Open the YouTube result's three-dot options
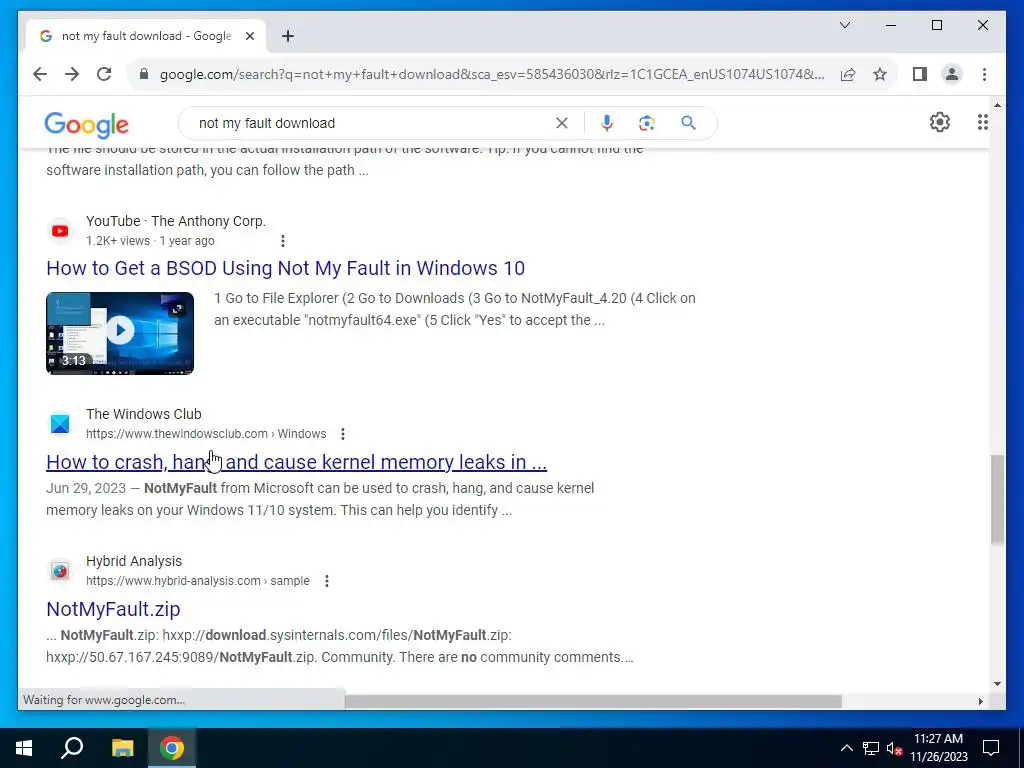The width and height of the screenshot is (1024, 768). [x=283, y=241]
